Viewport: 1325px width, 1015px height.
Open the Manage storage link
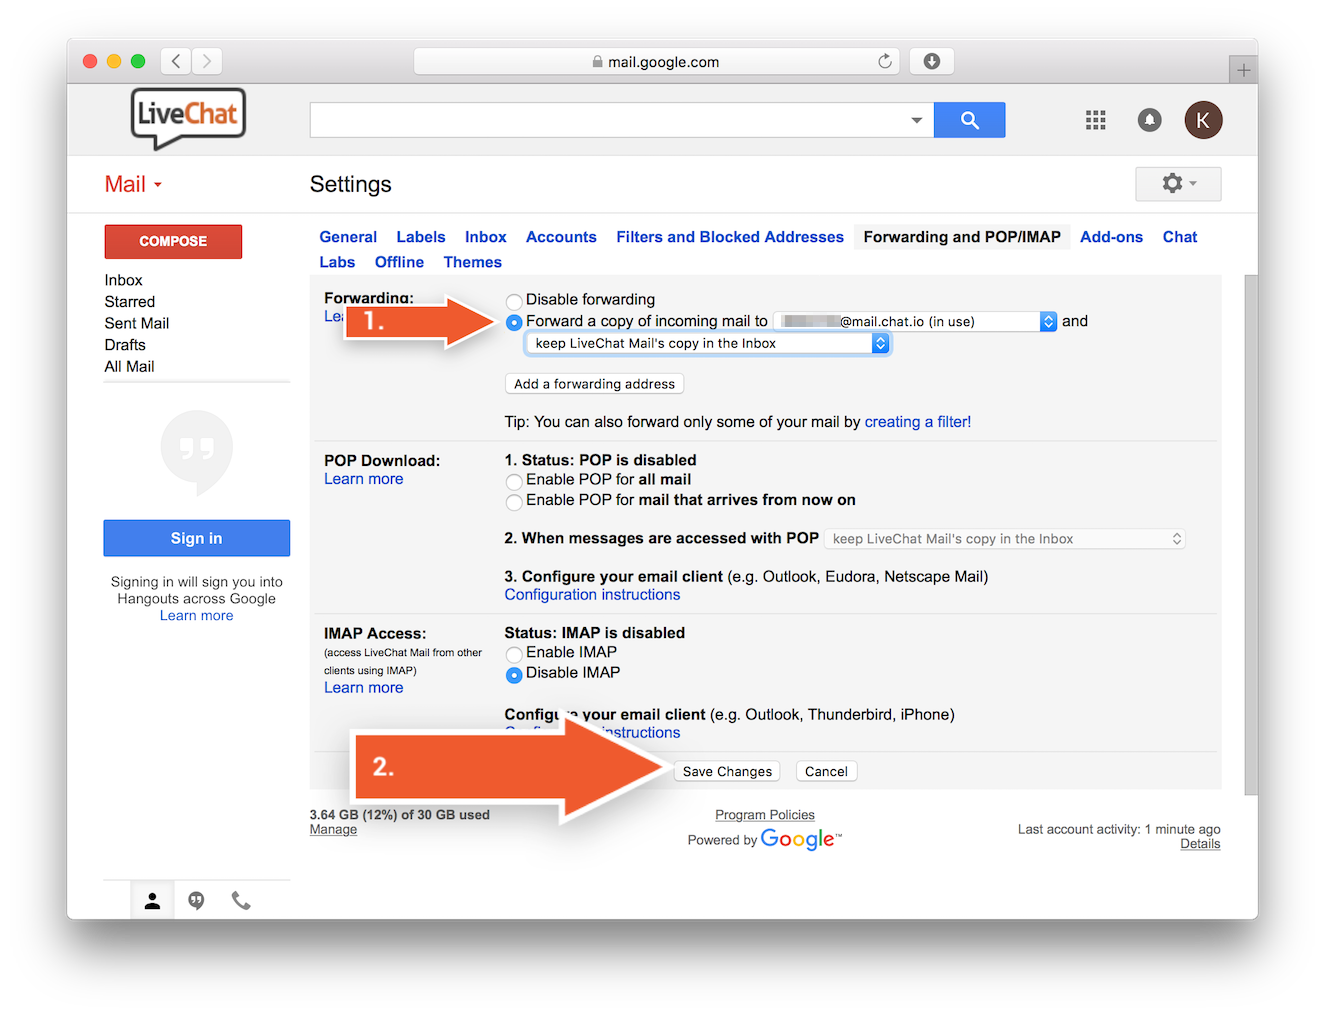(x=333, y=830)
